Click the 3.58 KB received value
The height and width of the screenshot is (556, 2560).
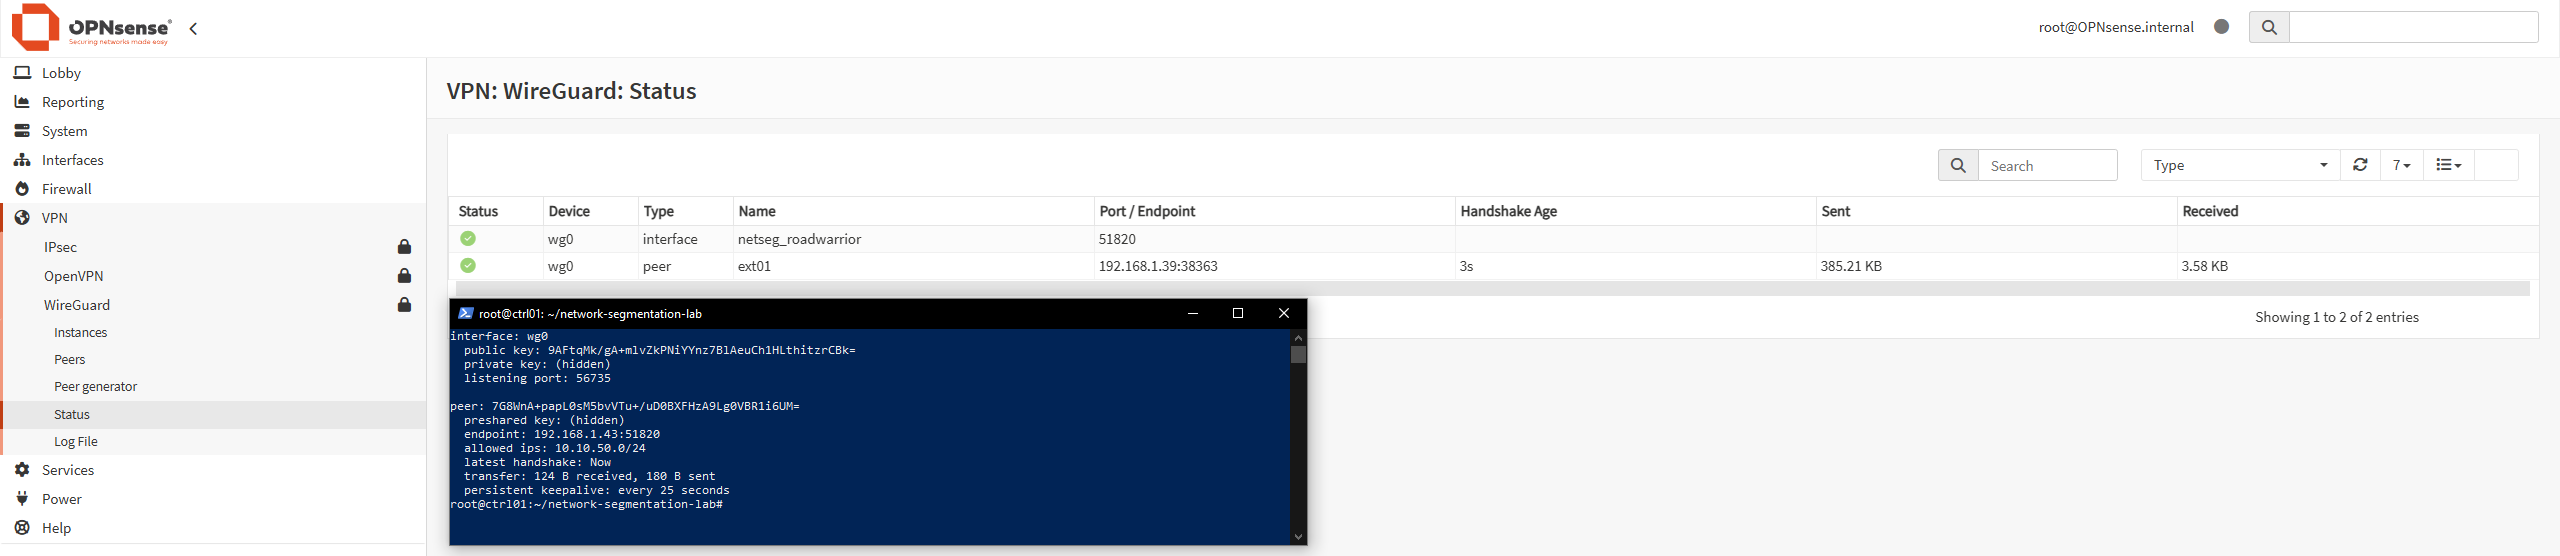click(2204, 266)
